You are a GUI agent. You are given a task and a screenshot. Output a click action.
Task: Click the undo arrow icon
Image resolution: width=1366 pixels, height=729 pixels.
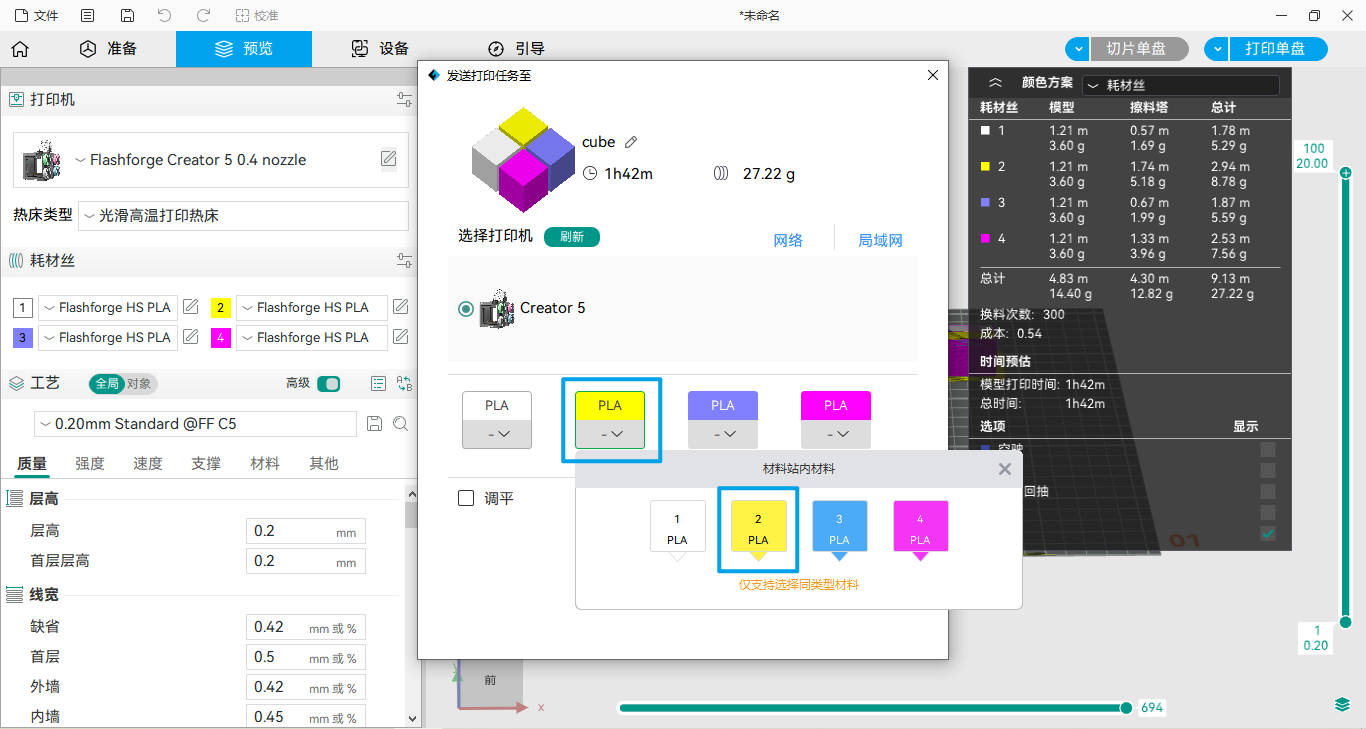[165, 15]
